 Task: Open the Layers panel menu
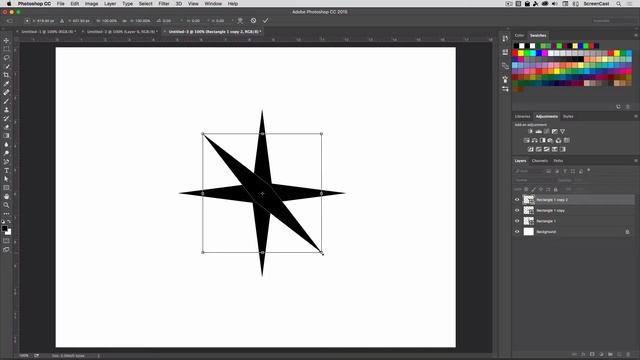[636, 161]
